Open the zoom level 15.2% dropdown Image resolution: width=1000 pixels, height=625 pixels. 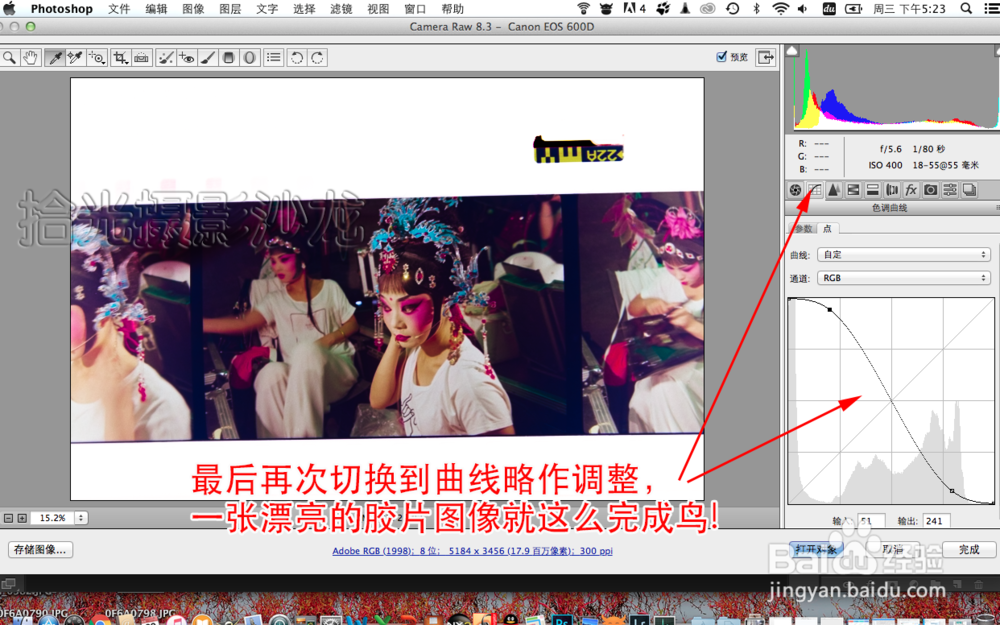pos(59,518)
